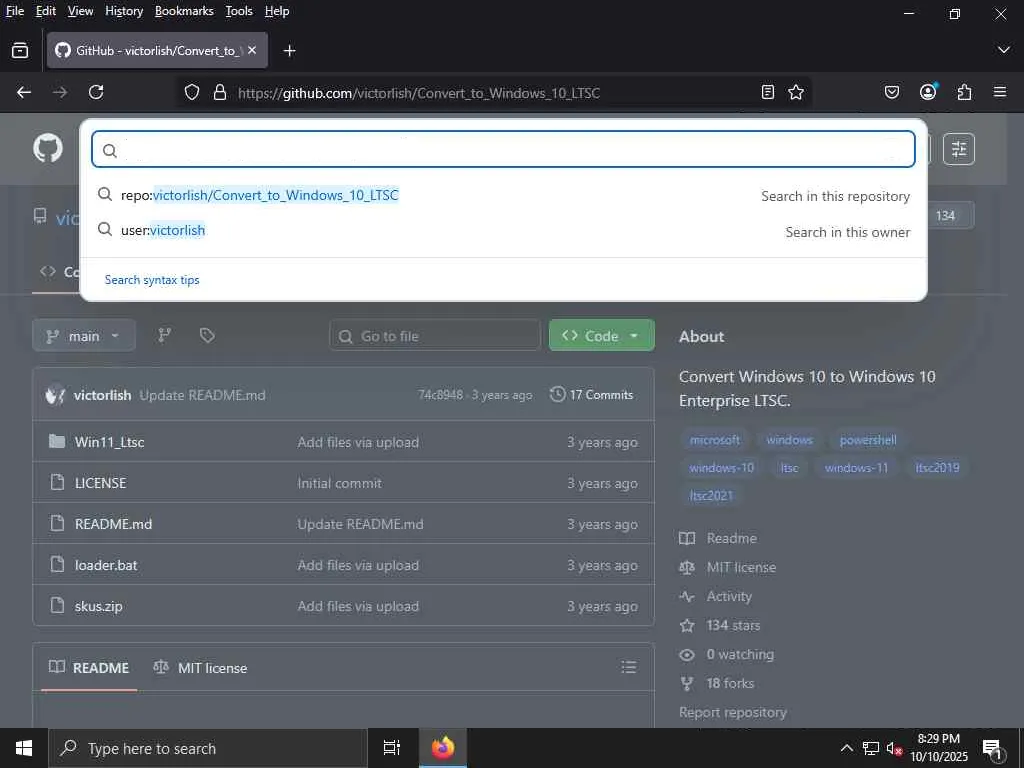Click victorlish avatar in commit row
The image size is (1024, 768).
tap(56, 395)
